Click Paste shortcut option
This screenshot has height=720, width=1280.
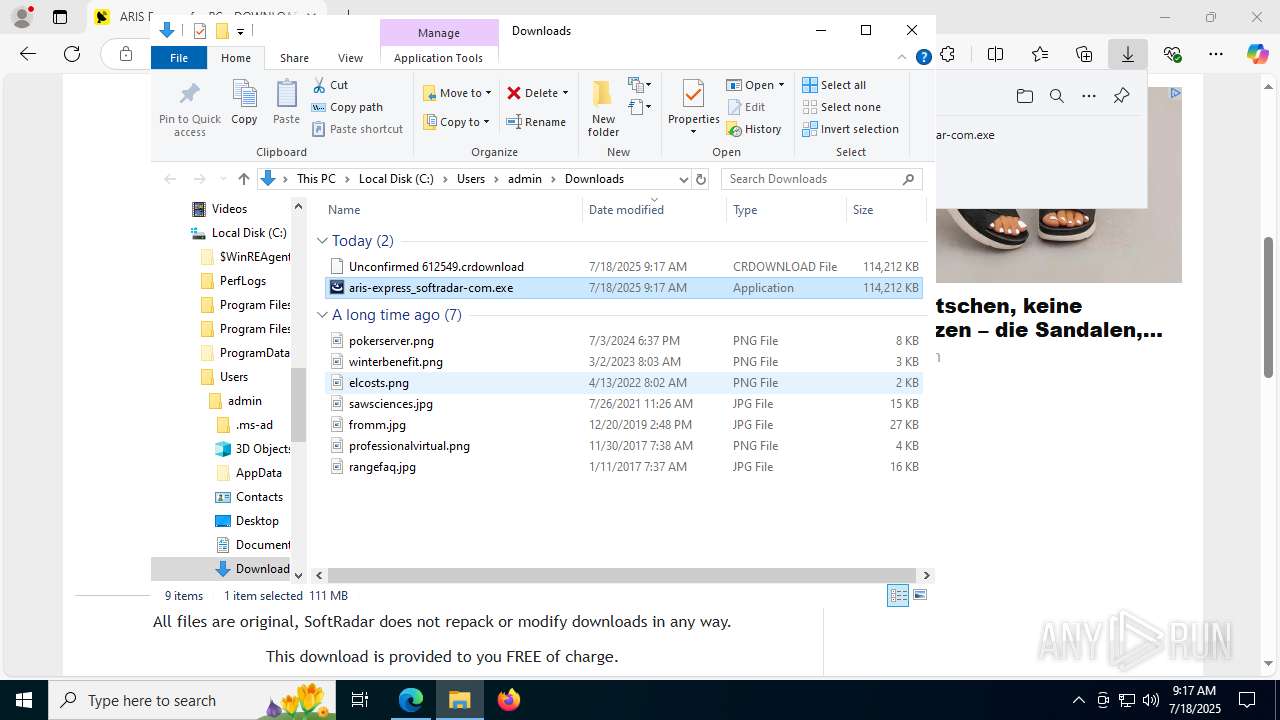click(x=357, y=129)
